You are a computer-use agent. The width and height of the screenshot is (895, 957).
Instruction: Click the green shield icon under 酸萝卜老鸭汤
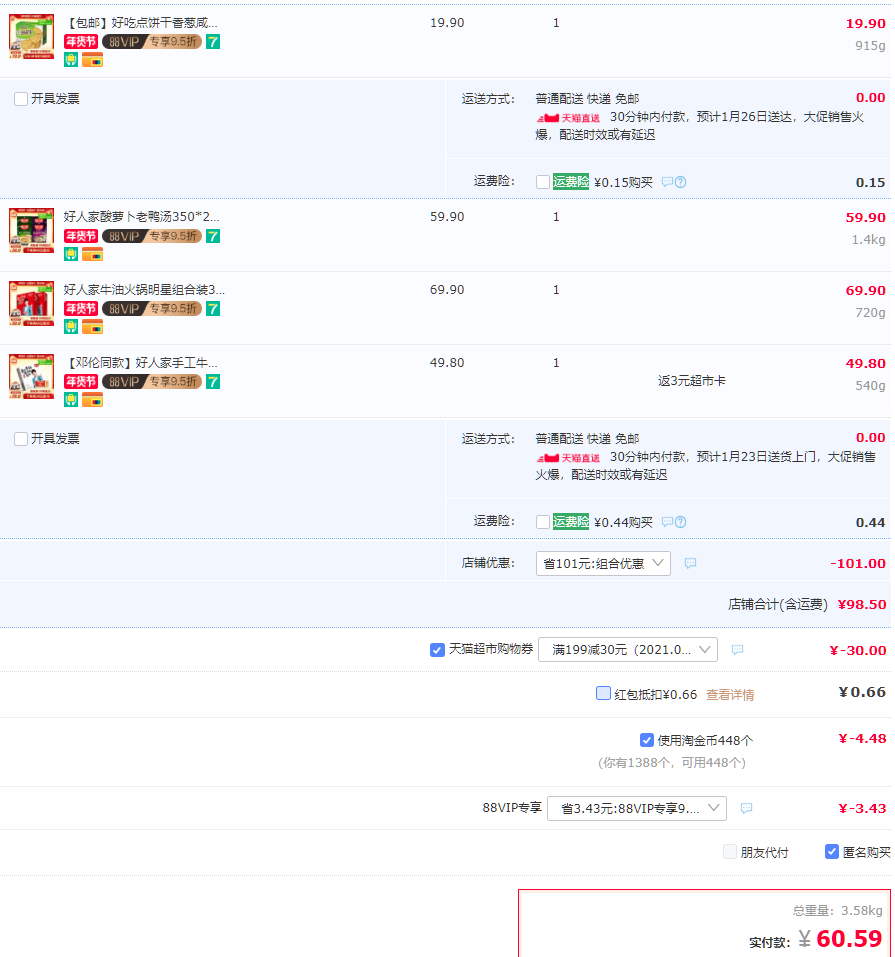point(71,254)
